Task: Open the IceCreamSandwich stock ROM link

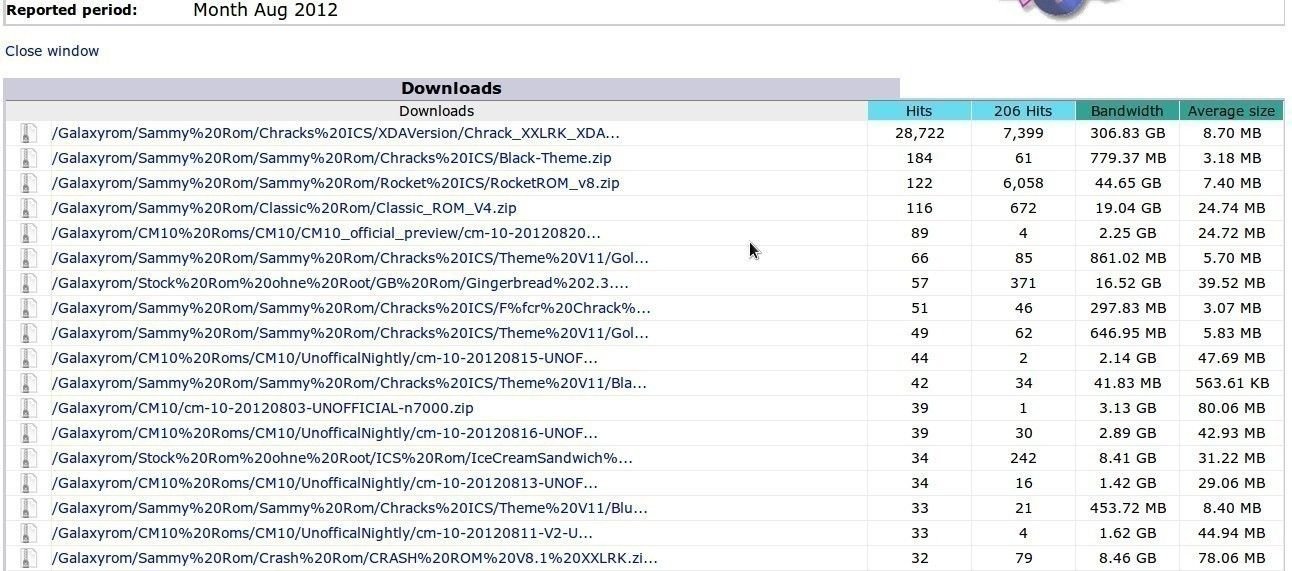Action: tap(342, 458)
